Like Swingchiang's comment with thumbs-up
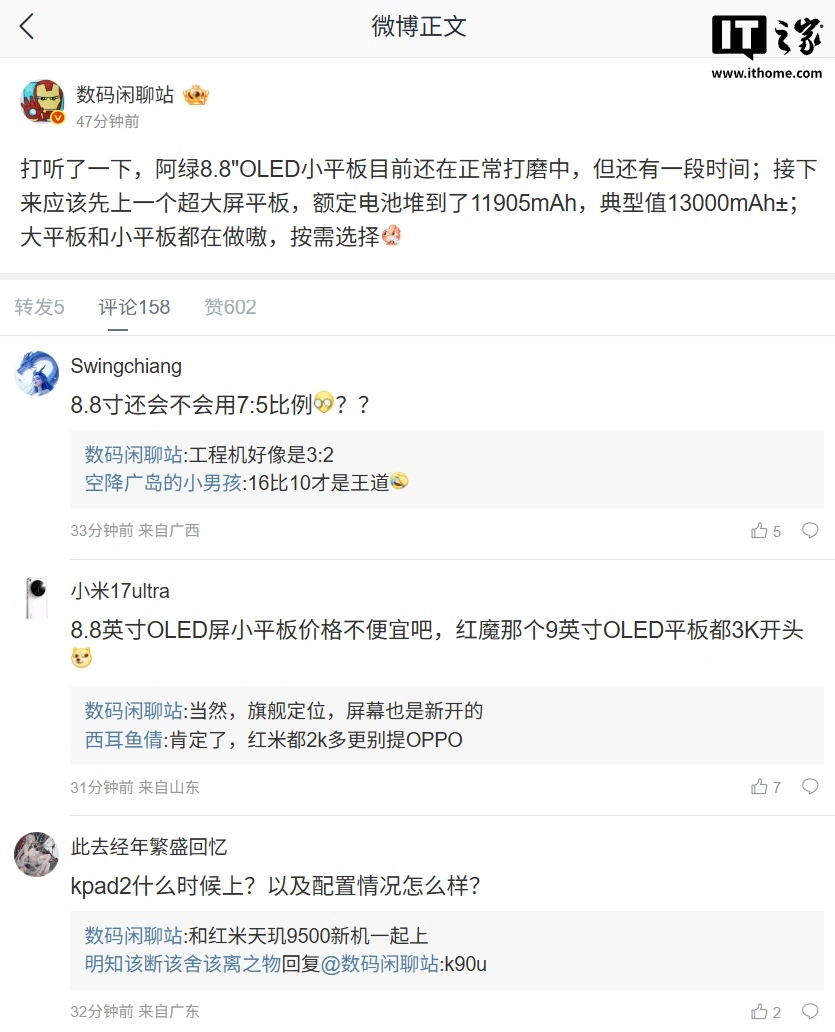The height and width of the screenshot is (1032, 835). 760,531
